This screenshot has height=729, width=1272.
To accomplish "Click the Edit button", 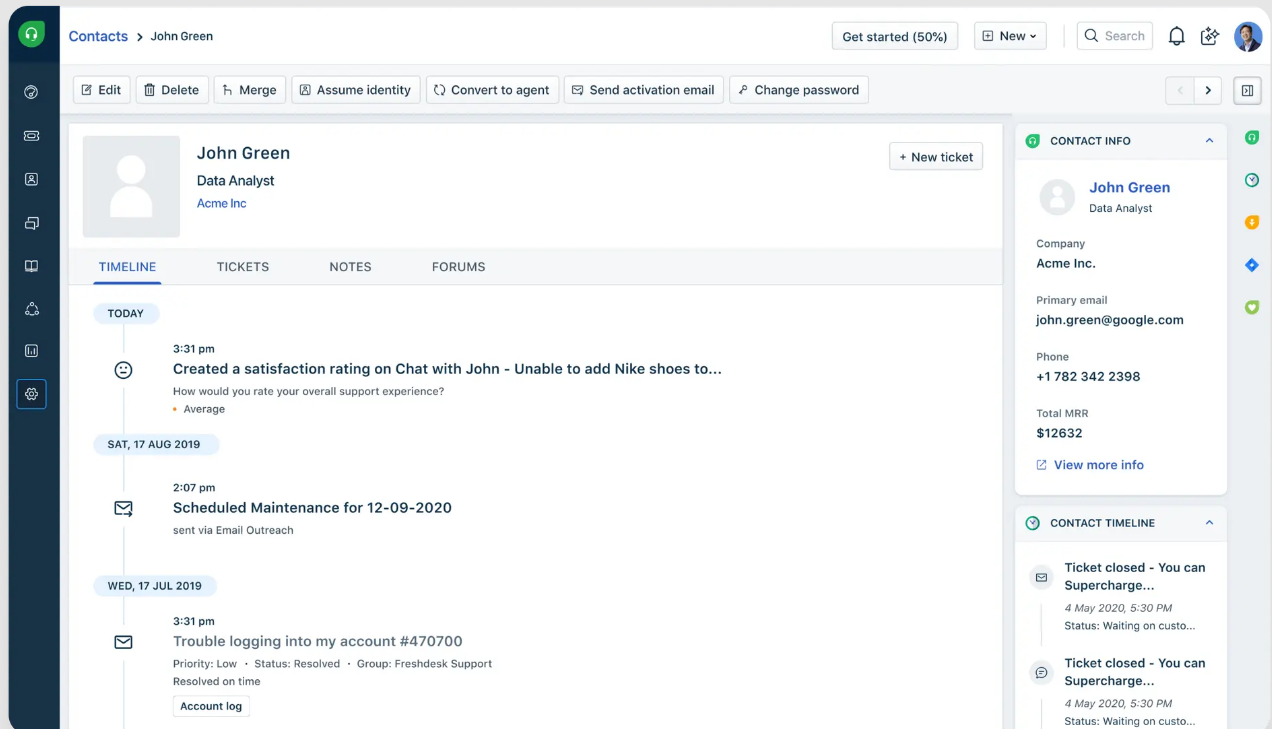I will (101, 90).
